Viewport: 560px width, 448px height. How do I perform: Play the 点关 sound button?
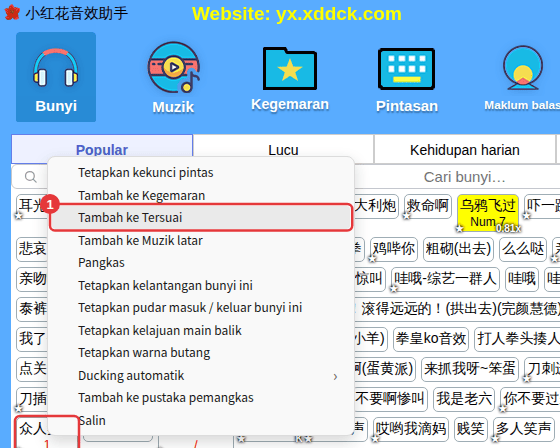[x=32, y=368]
